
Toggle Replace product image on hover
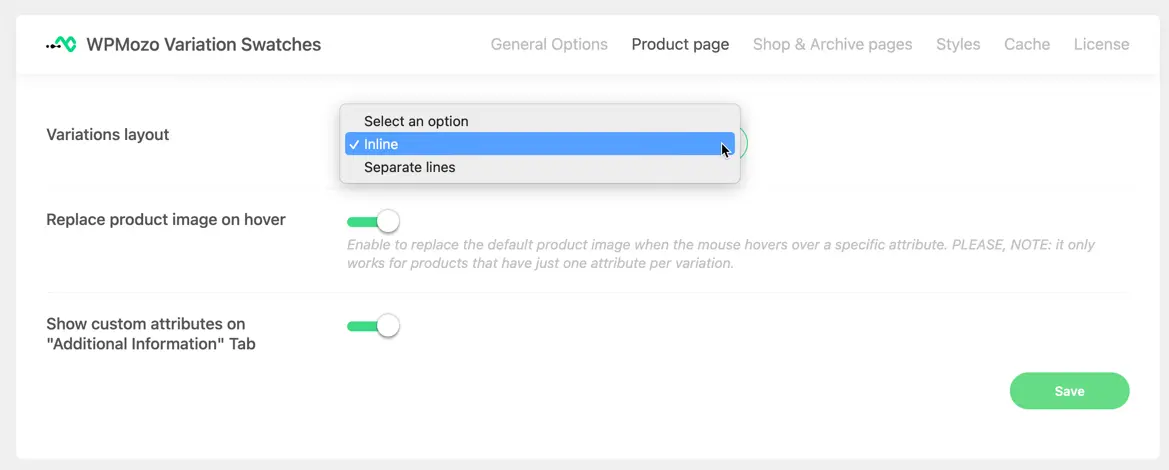click(373, 221)
